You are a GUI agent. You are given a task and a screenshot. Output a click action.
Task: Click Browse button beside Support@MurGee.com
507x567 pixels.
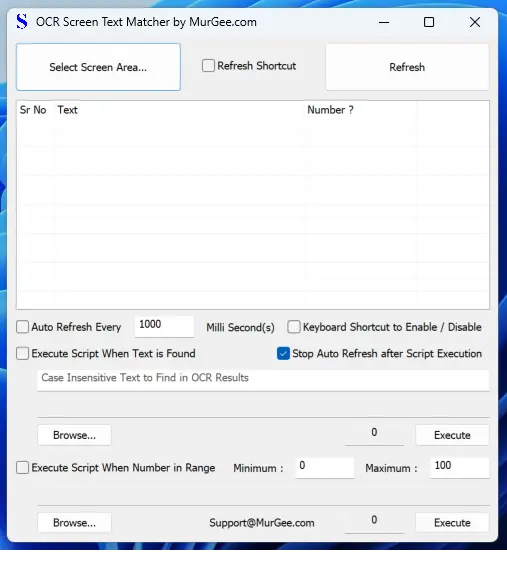pos(74,523)
